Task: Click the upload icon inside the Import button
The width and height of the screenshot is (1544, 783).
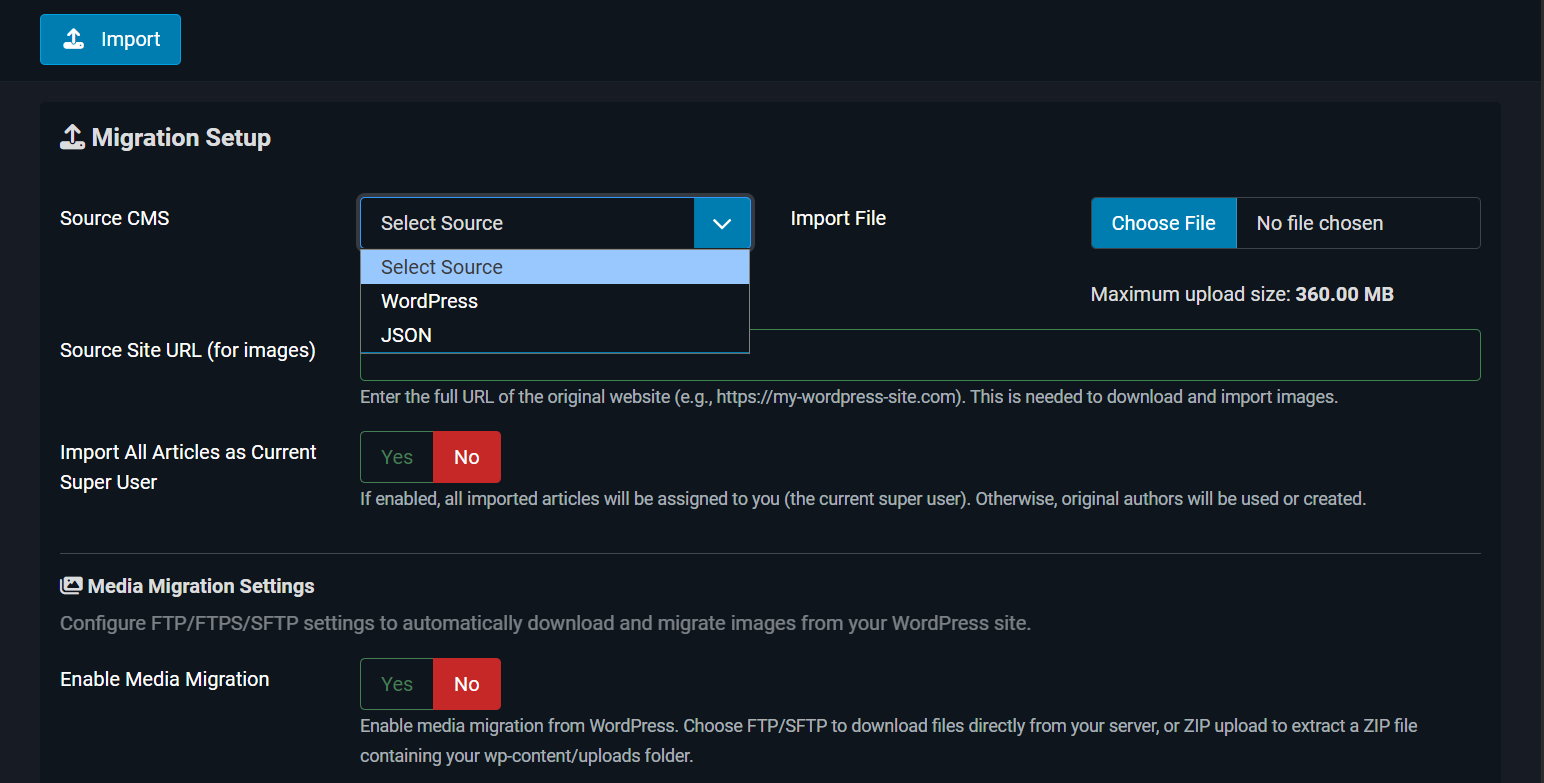Action: (x=73, y=39)
